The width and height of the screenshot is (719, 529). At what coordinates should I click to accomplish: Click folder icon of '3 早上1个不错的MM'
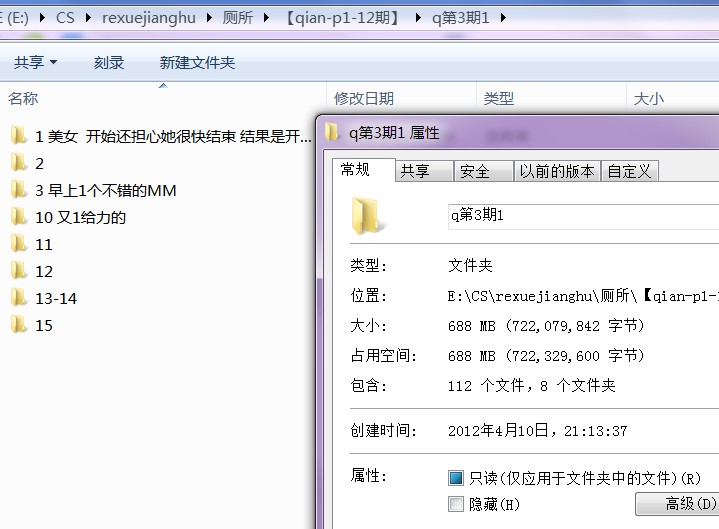[19, 190]
